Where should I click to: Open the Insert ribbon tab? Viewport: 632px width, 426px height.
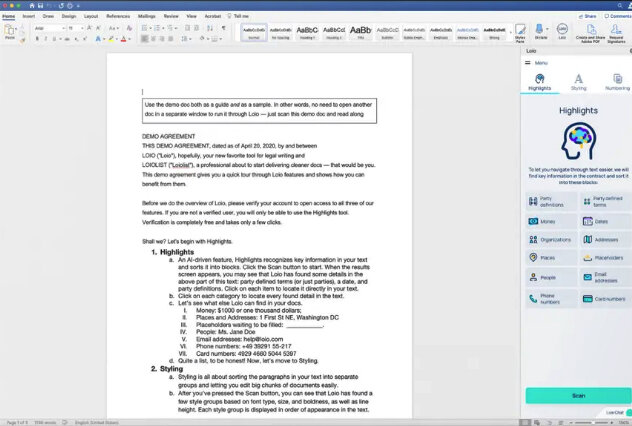click(x=29, y=16)
